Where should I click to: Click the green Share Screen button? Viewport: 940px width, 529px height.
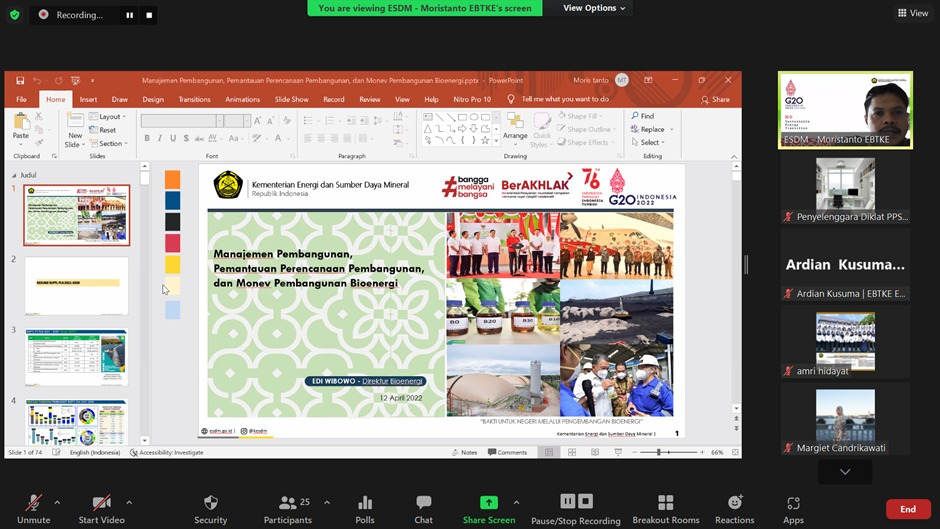pos(489,509)
